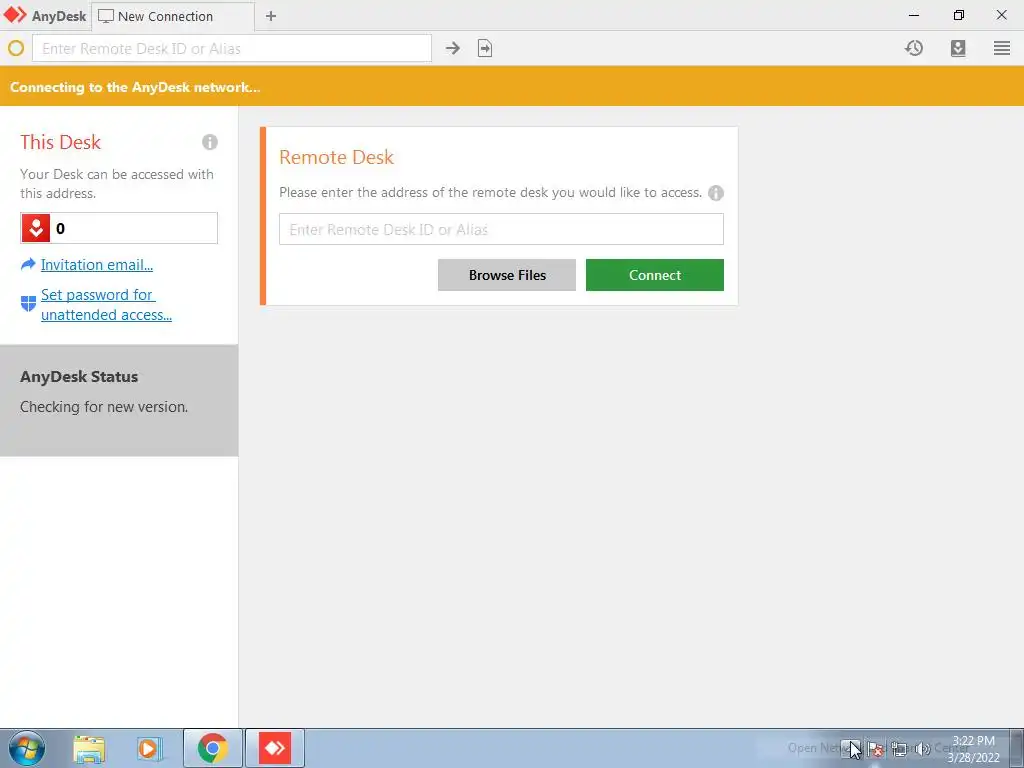Open Set password for unattended access link
The image size is (1024, 768).
(x=106, y=304)
